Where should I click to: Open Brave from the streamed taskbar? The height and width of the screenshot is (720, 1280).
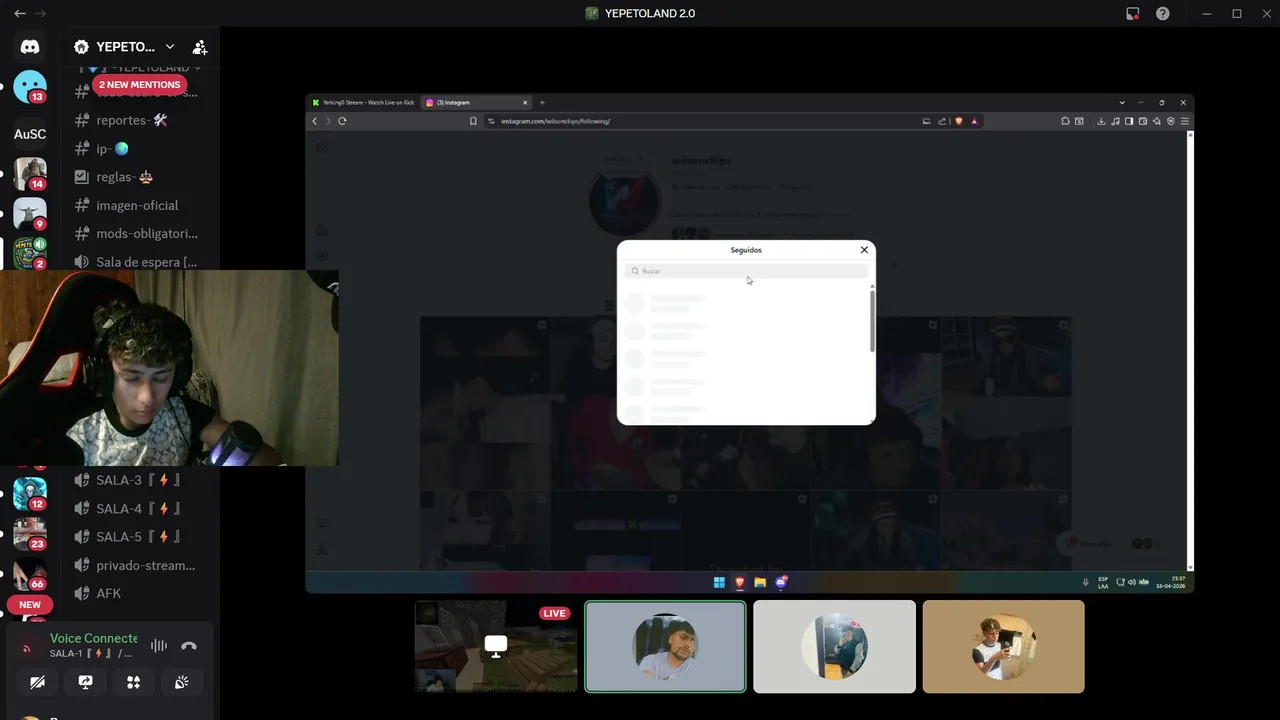coord(740,582)
